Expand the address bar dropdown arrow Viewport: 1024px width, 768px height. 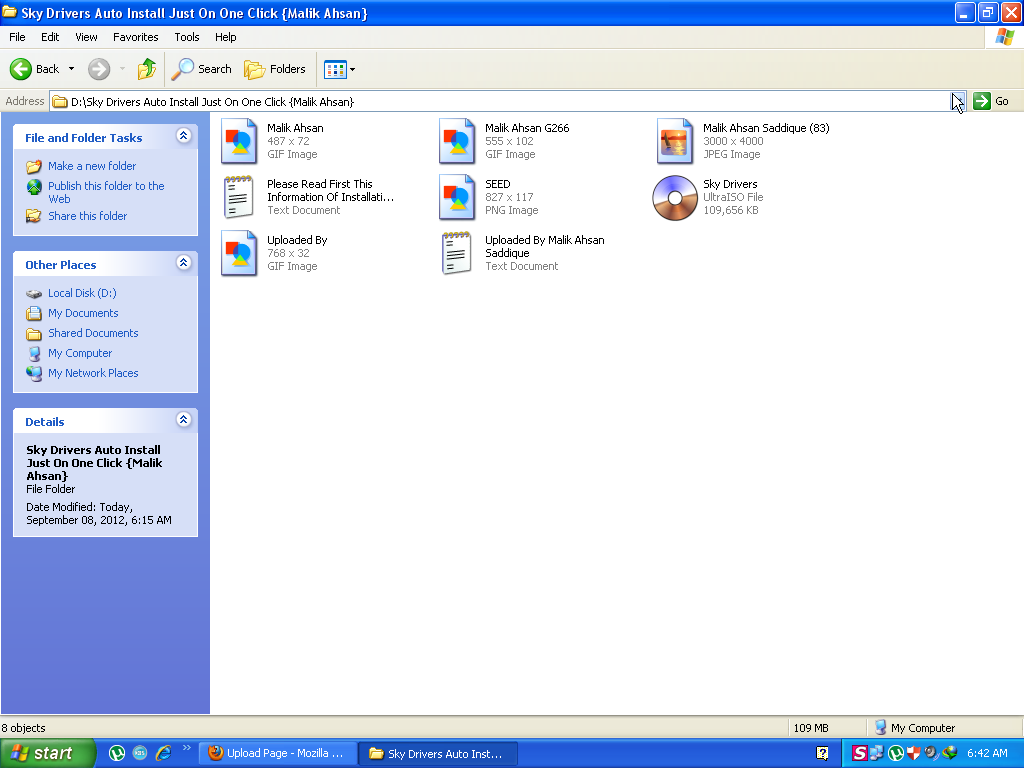point(957,101)
